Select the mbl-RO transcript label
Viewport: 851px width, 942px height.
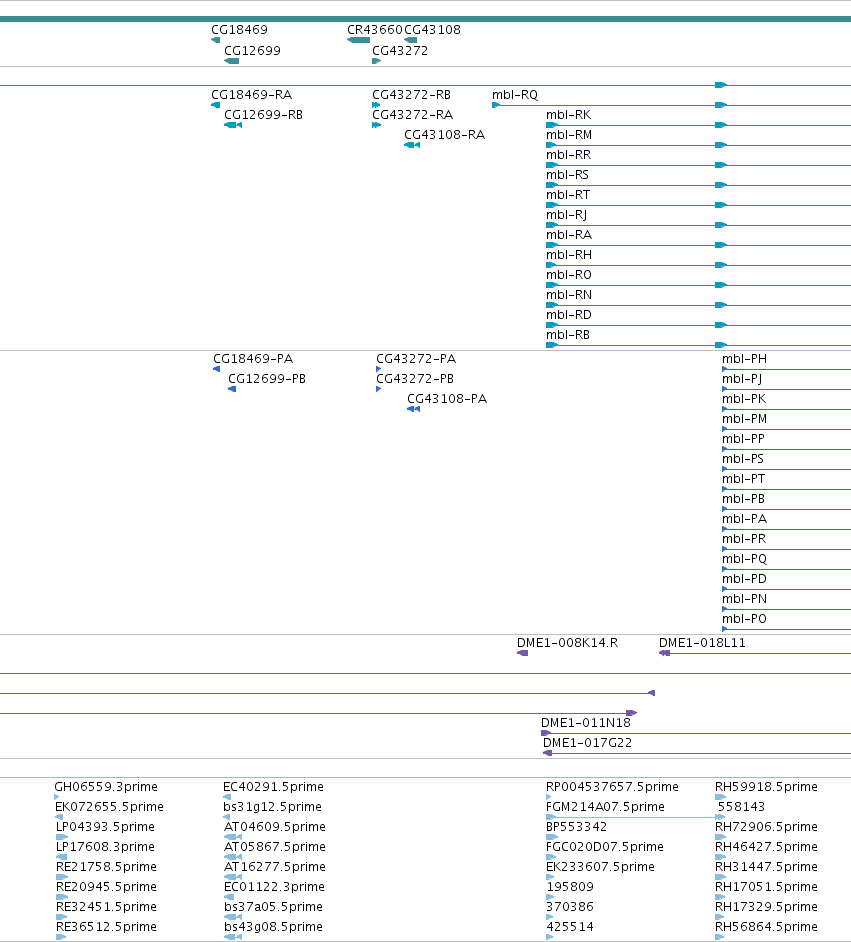tap(569, 275)
